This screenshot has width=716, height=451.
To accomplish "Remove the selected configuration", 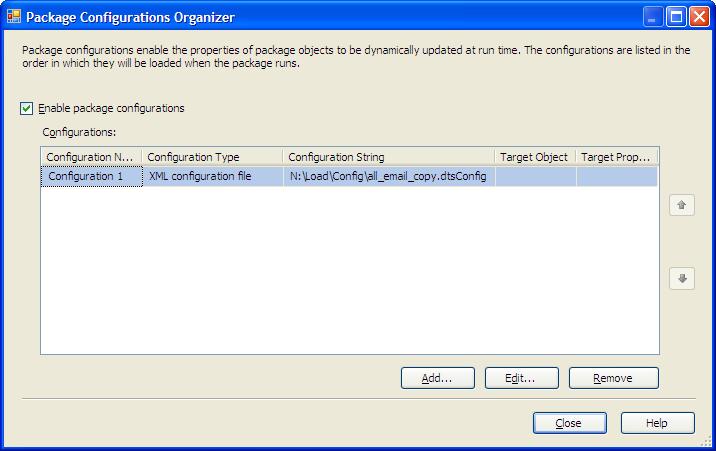I will 613,378.
